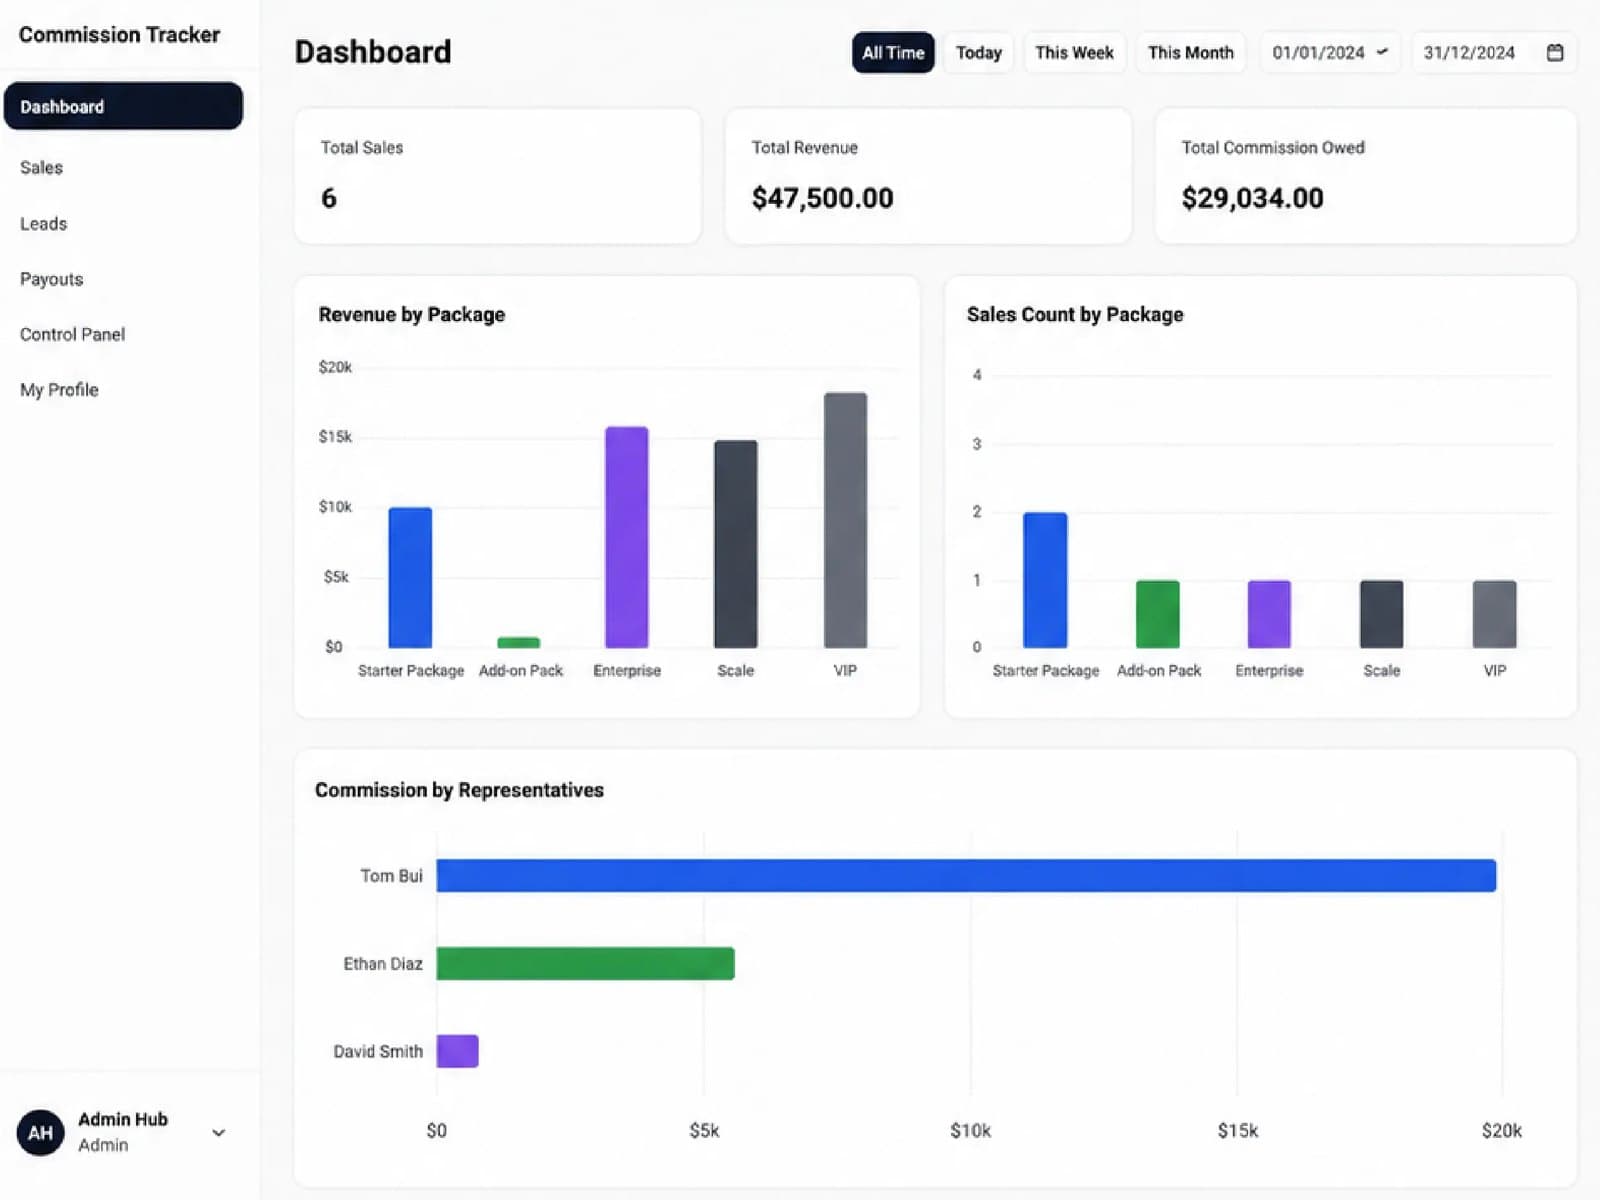
Task: Click VIP bar in Revenue by Package
Action: pyautogui.click(x=845, y=520)
